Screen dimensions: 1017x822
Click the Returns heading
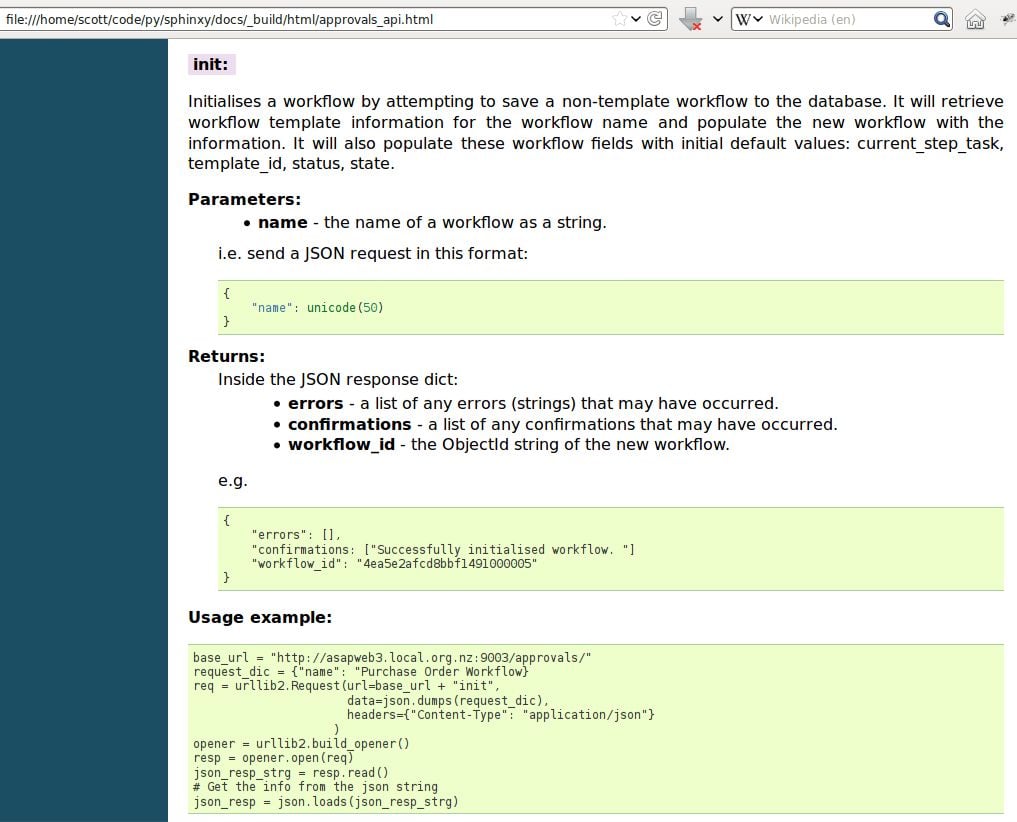(226, 356)
